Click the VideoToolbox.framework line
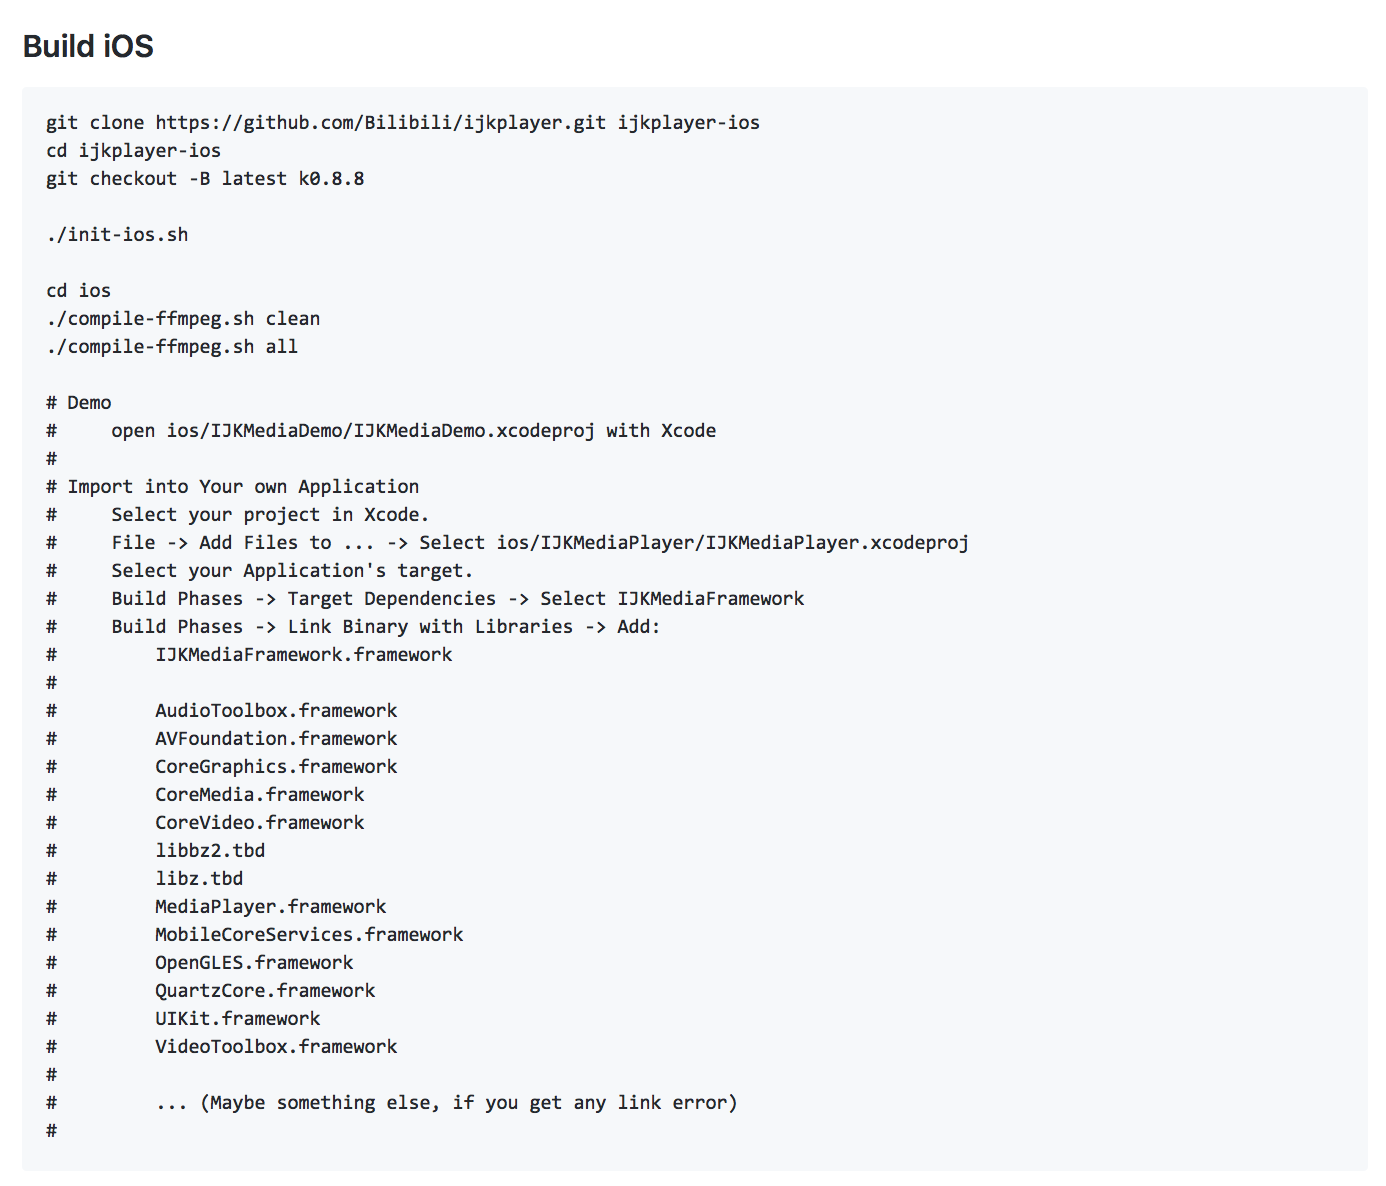1386x1186 pixels. tap(276, 1046)
